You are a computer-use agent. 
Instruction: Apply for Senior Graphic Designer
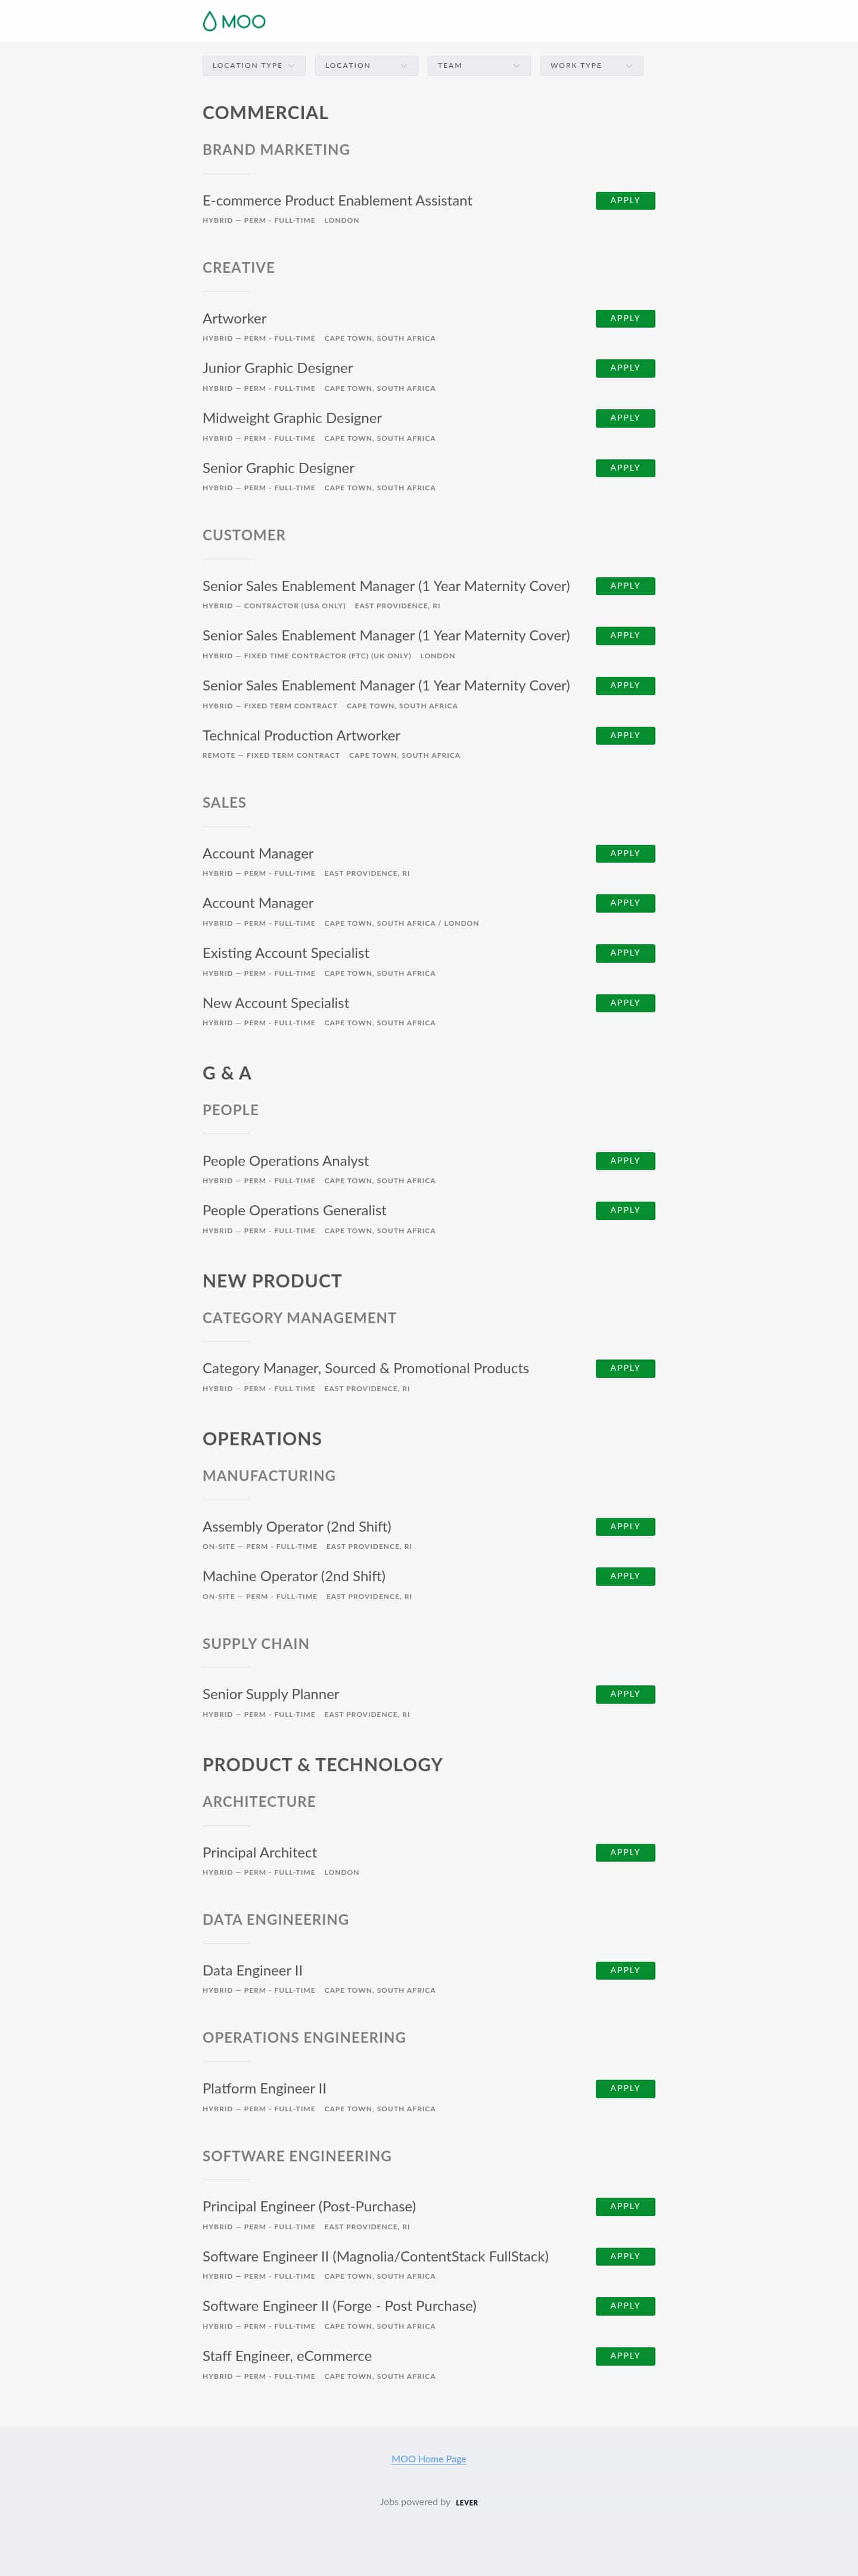point(625,467)
